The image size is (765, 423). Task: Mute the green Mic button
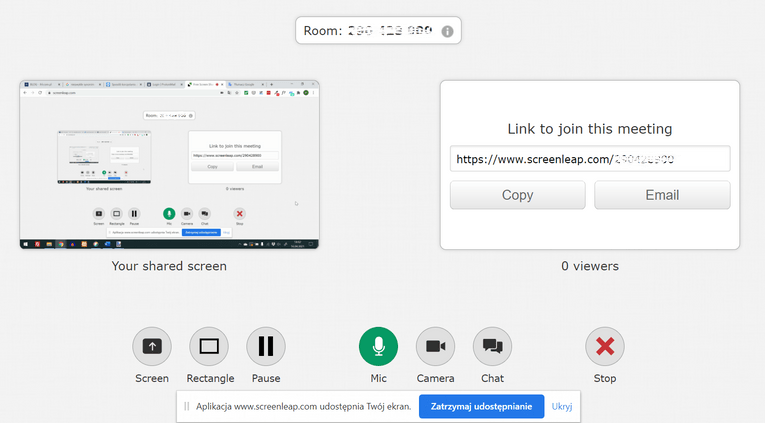click(378, 347)
